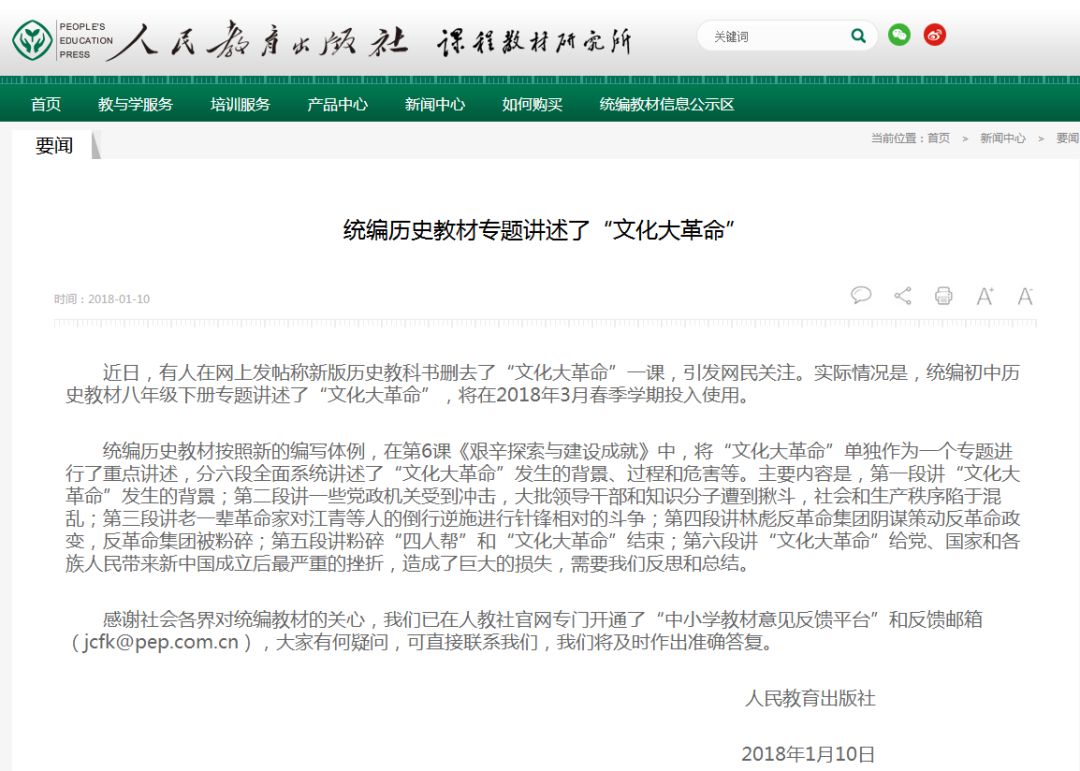The height and width of the screenshot is (771, 1080).
Task: Open the 教与学服务 menu
Action: tap(135, 104)
